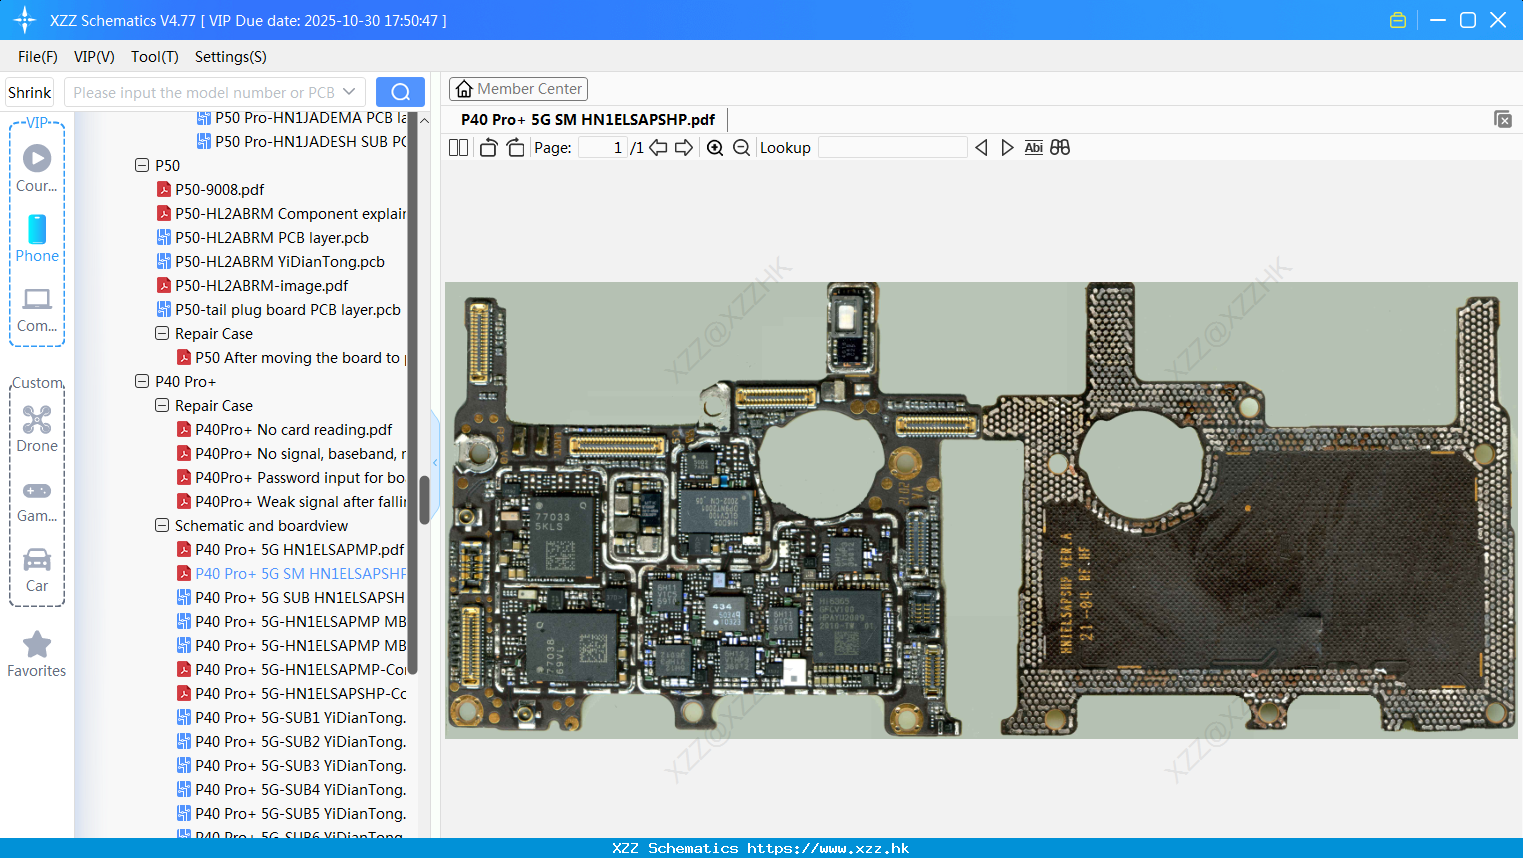This screenshot has height=858, width=1523.
Task: Click the motherboard image in viewer
Action: tap(983, 510)
